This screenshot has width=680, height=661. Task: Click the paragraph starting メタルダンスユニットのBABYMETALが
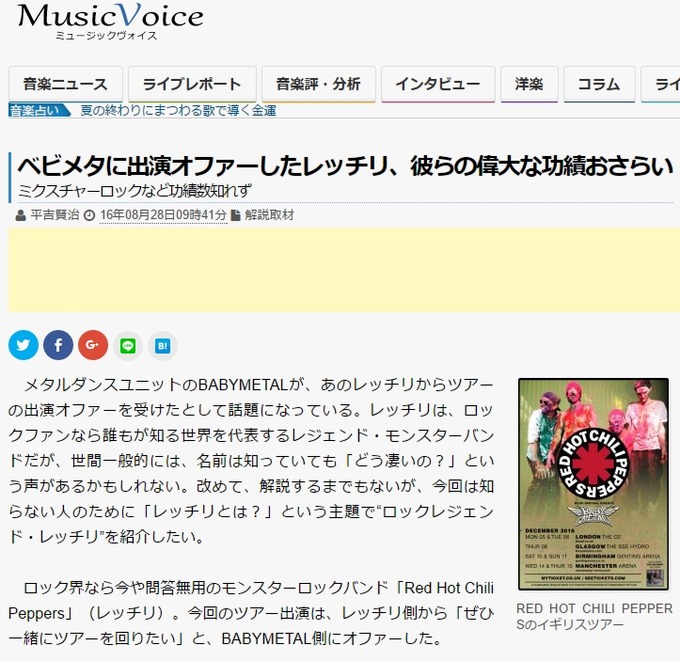[x=251, y=461]
